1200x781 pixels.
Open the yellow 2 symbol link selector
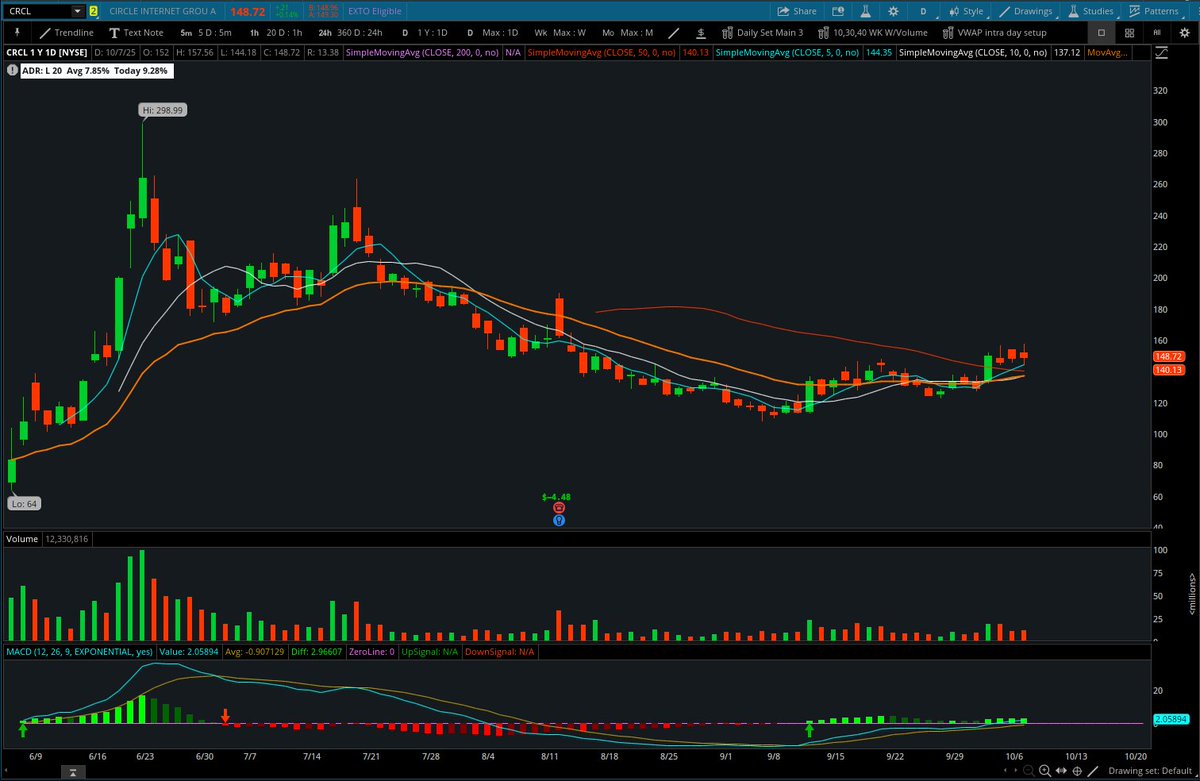(x=93, y=11)
